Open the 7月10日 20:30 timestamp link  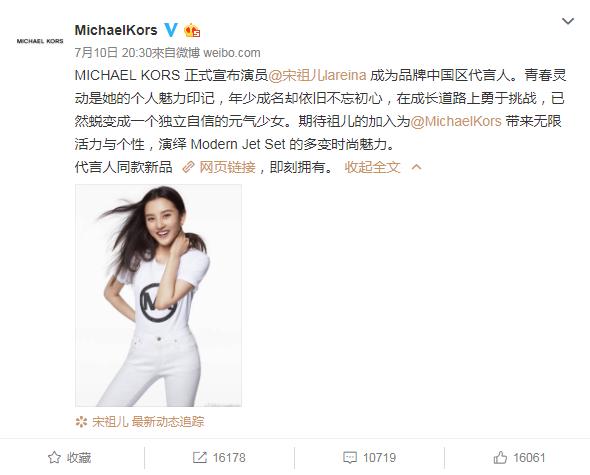click(x=113, y=53)
